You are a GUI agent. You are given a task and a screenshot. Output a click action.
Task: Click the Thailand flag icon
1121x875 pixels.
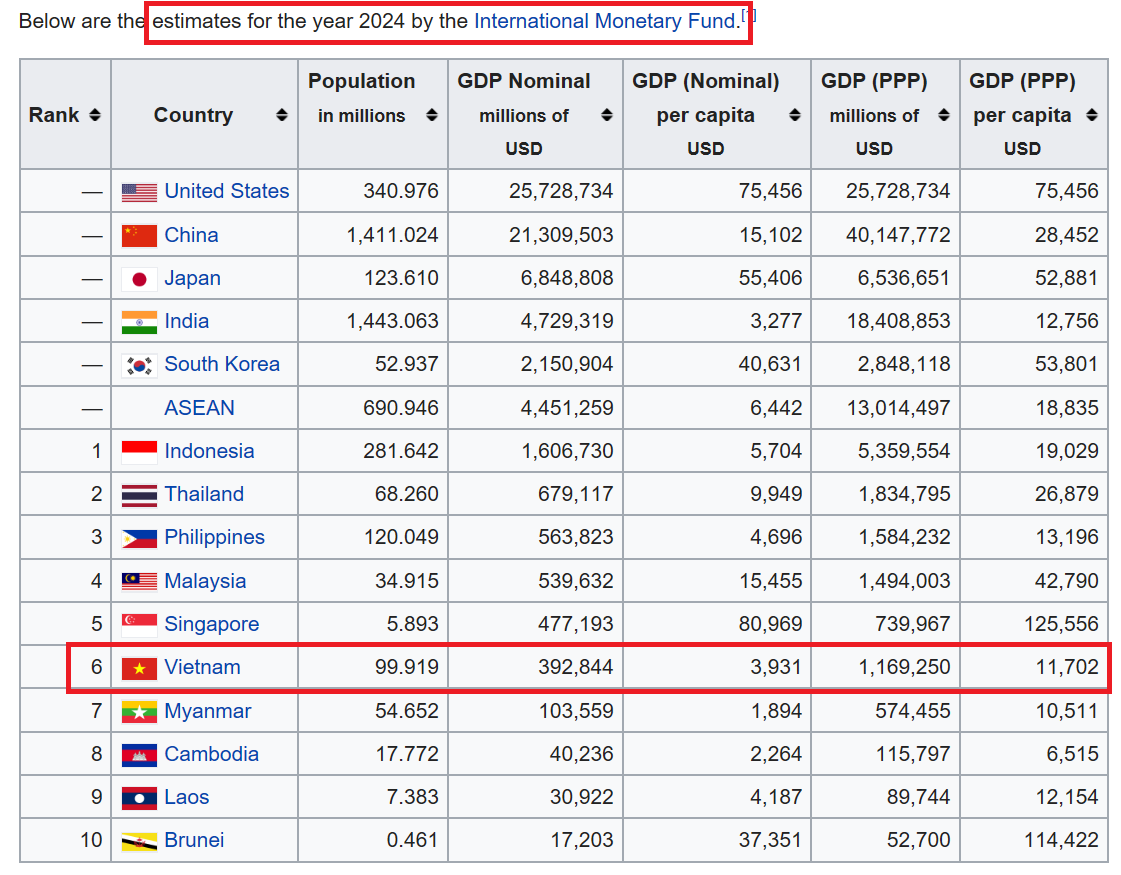tap(139, 495)
